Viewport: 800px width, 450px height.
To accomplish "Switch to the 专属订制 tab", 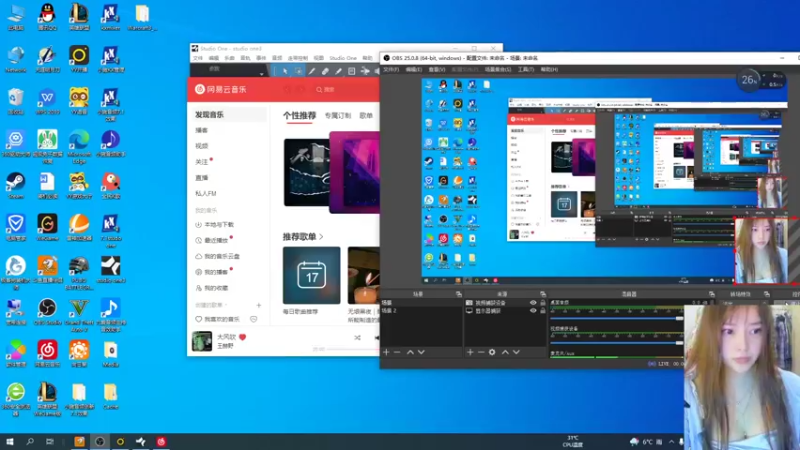I will pos(338,116).
